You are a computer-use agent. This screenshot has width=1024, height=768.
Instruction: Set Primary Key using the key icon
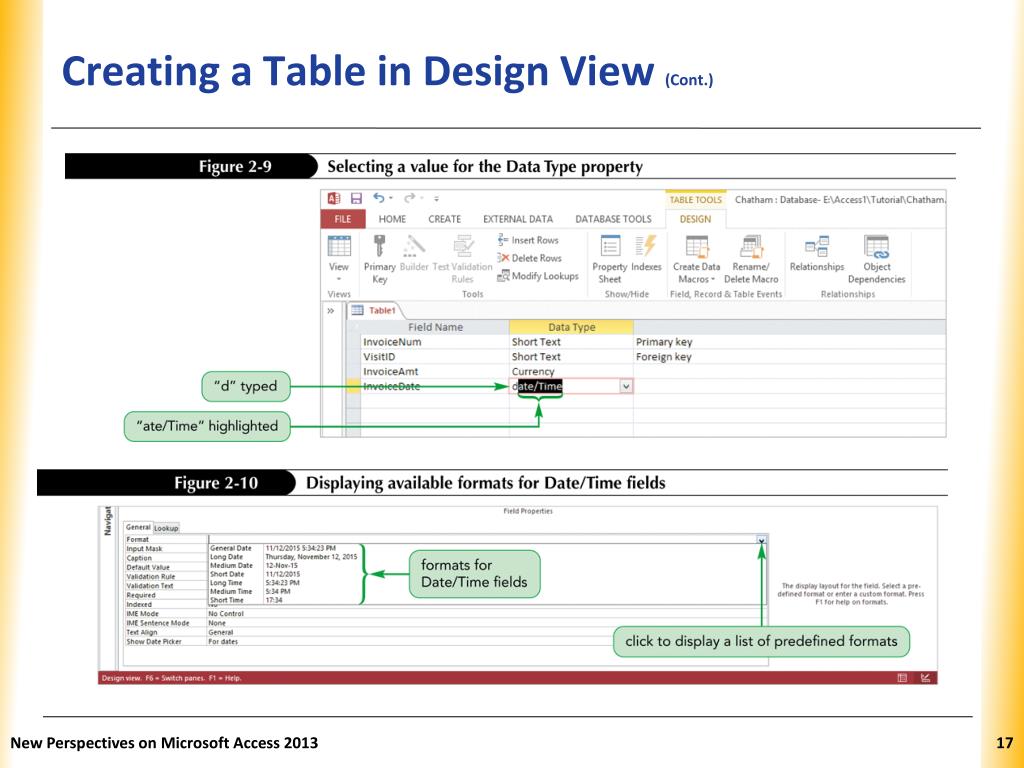(379, 246)
